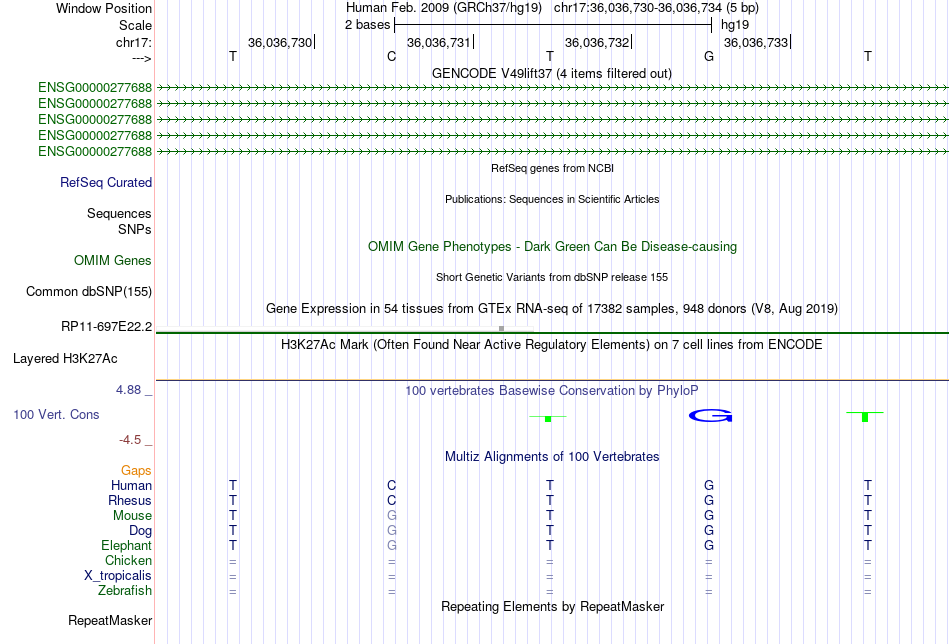Click the G base in the Rhesus row
This screenshot has height=644, width=950.
[x=709, y=500]
